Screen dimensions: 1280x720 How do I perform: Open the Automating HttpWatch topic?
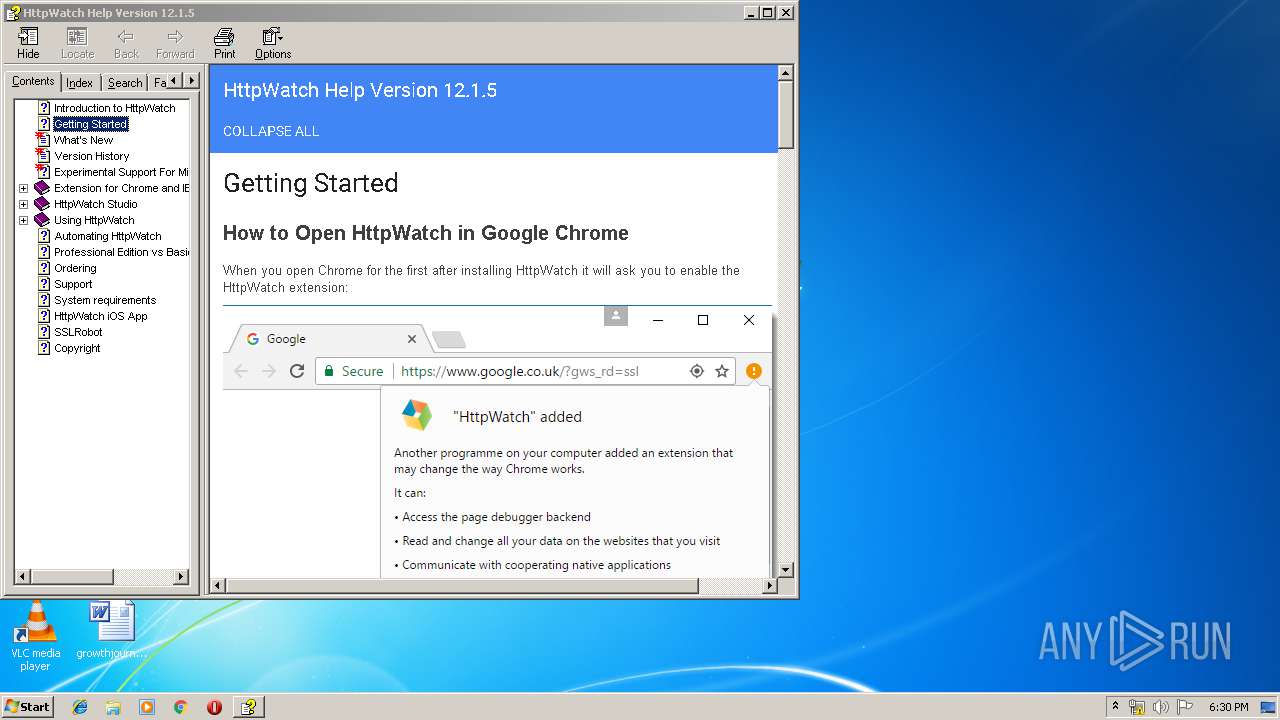coord(107,236)
